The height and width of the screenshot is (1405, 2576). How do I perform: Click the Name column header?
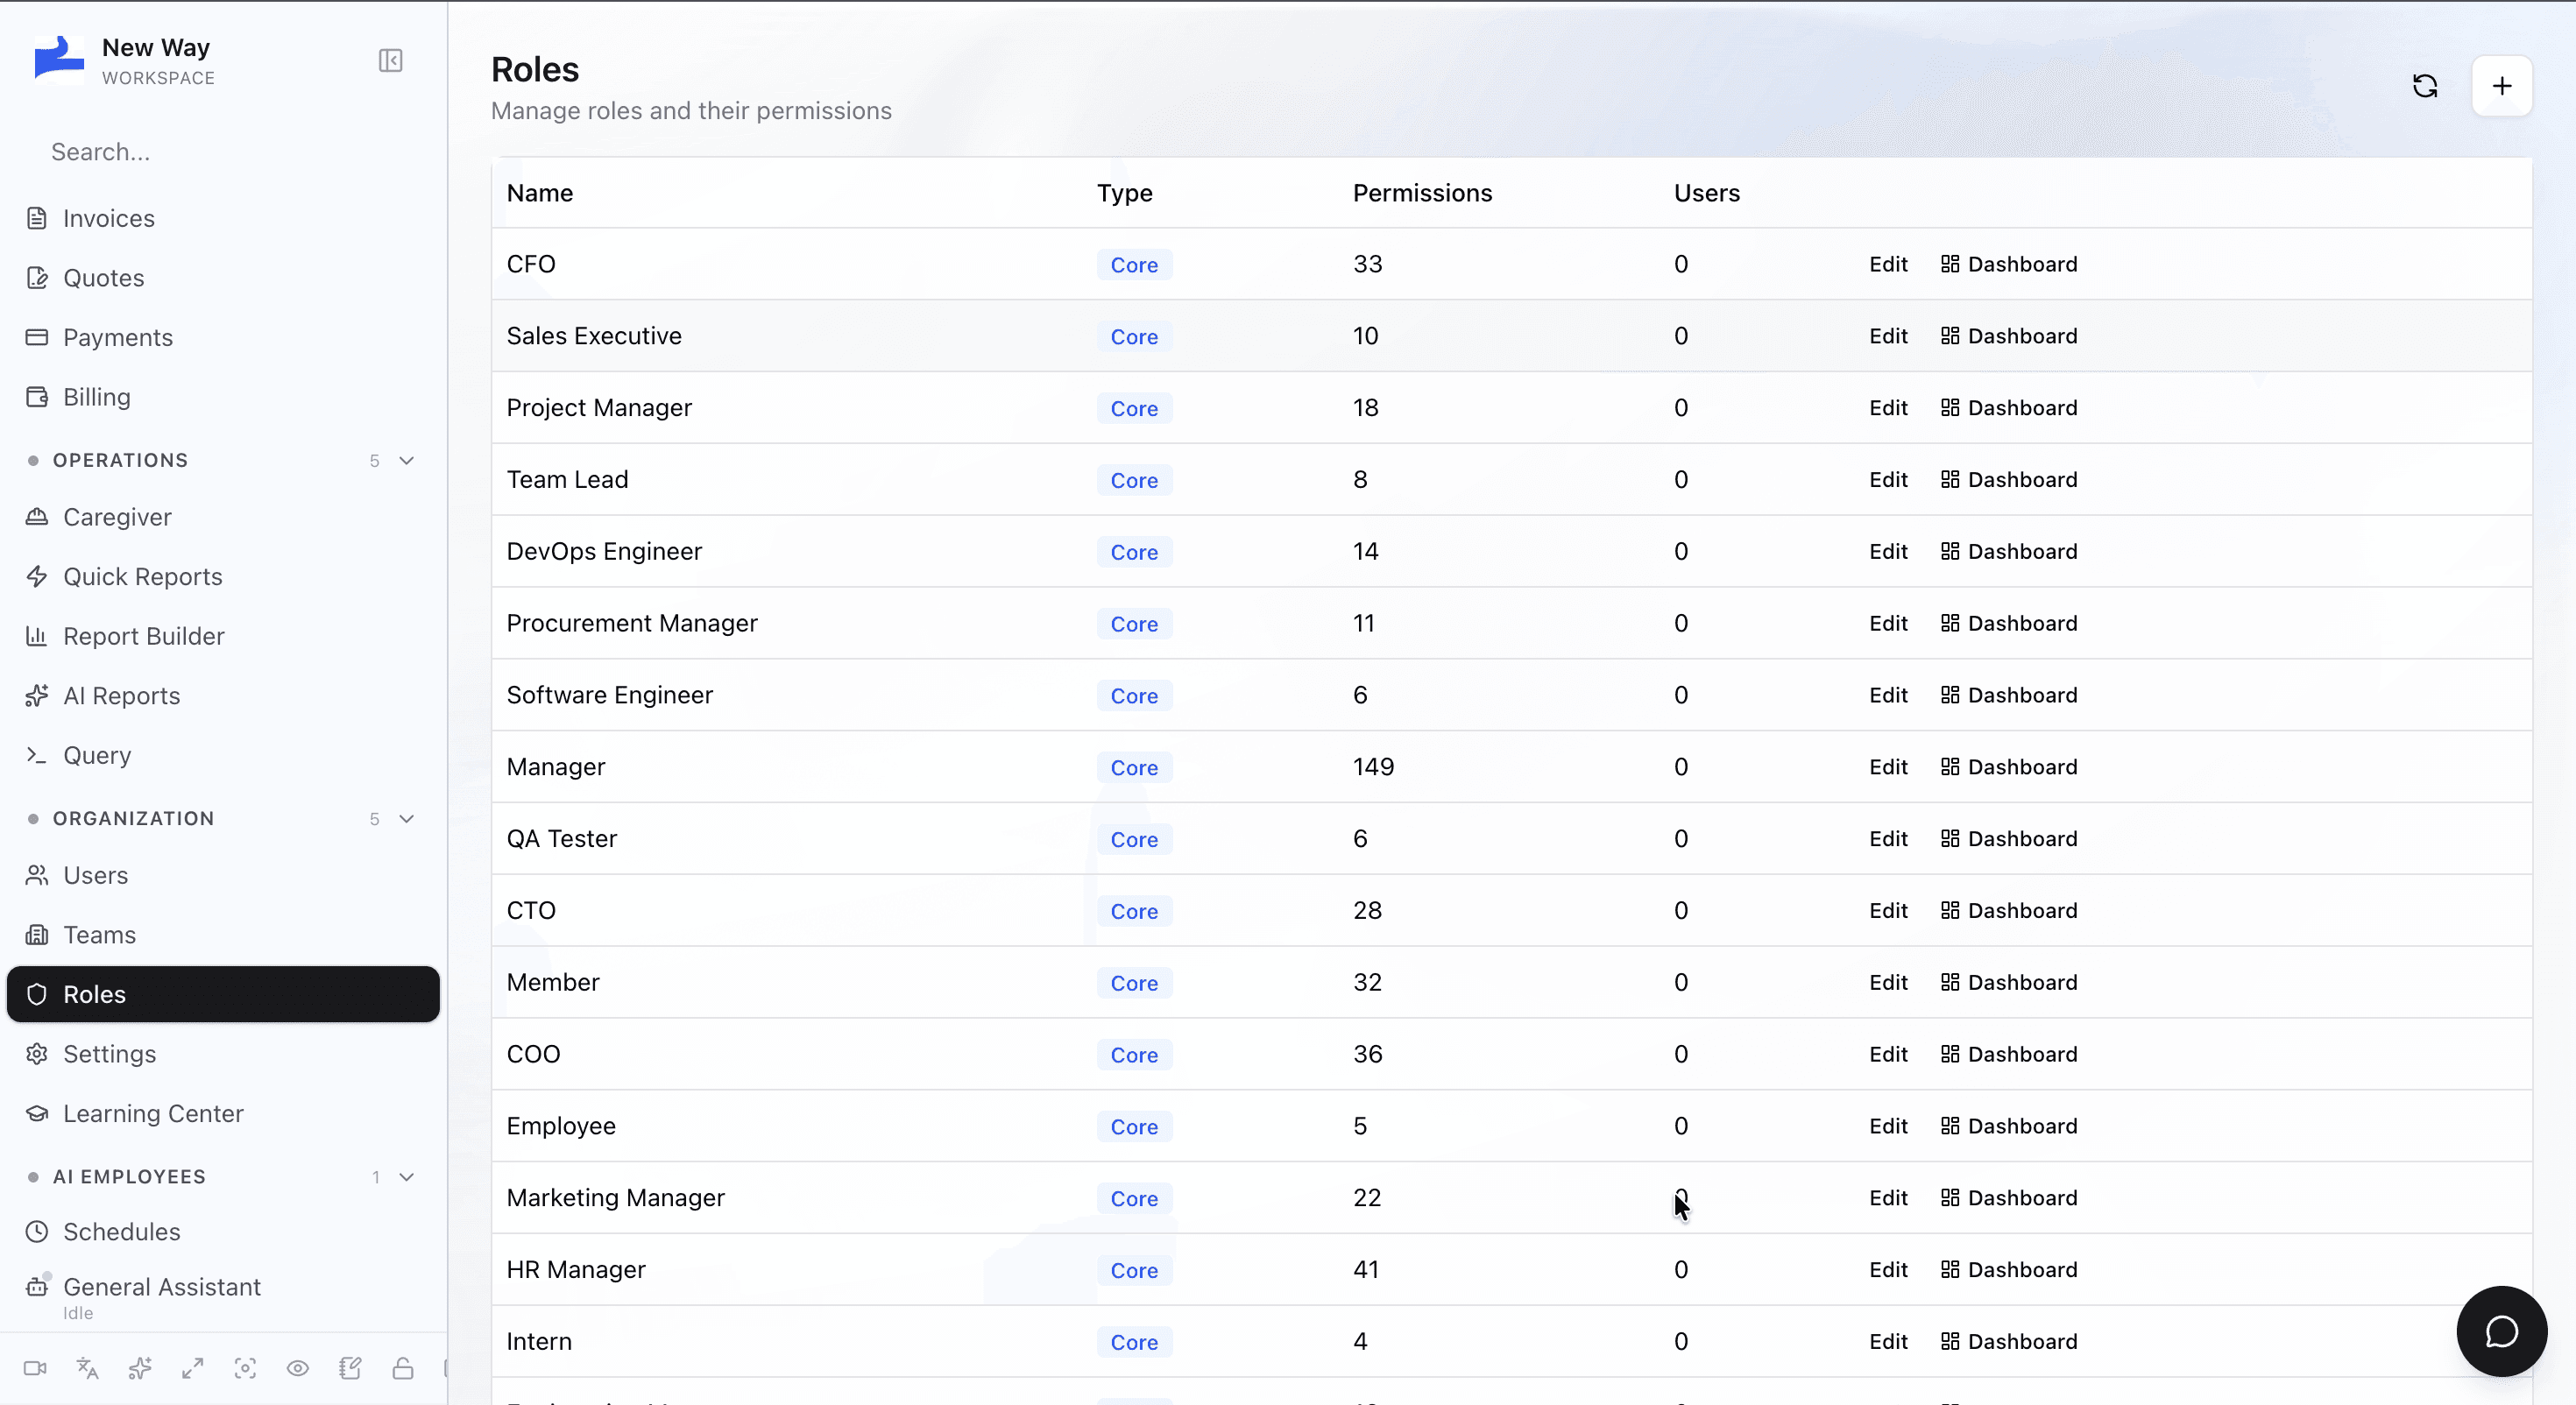point(540,193)
